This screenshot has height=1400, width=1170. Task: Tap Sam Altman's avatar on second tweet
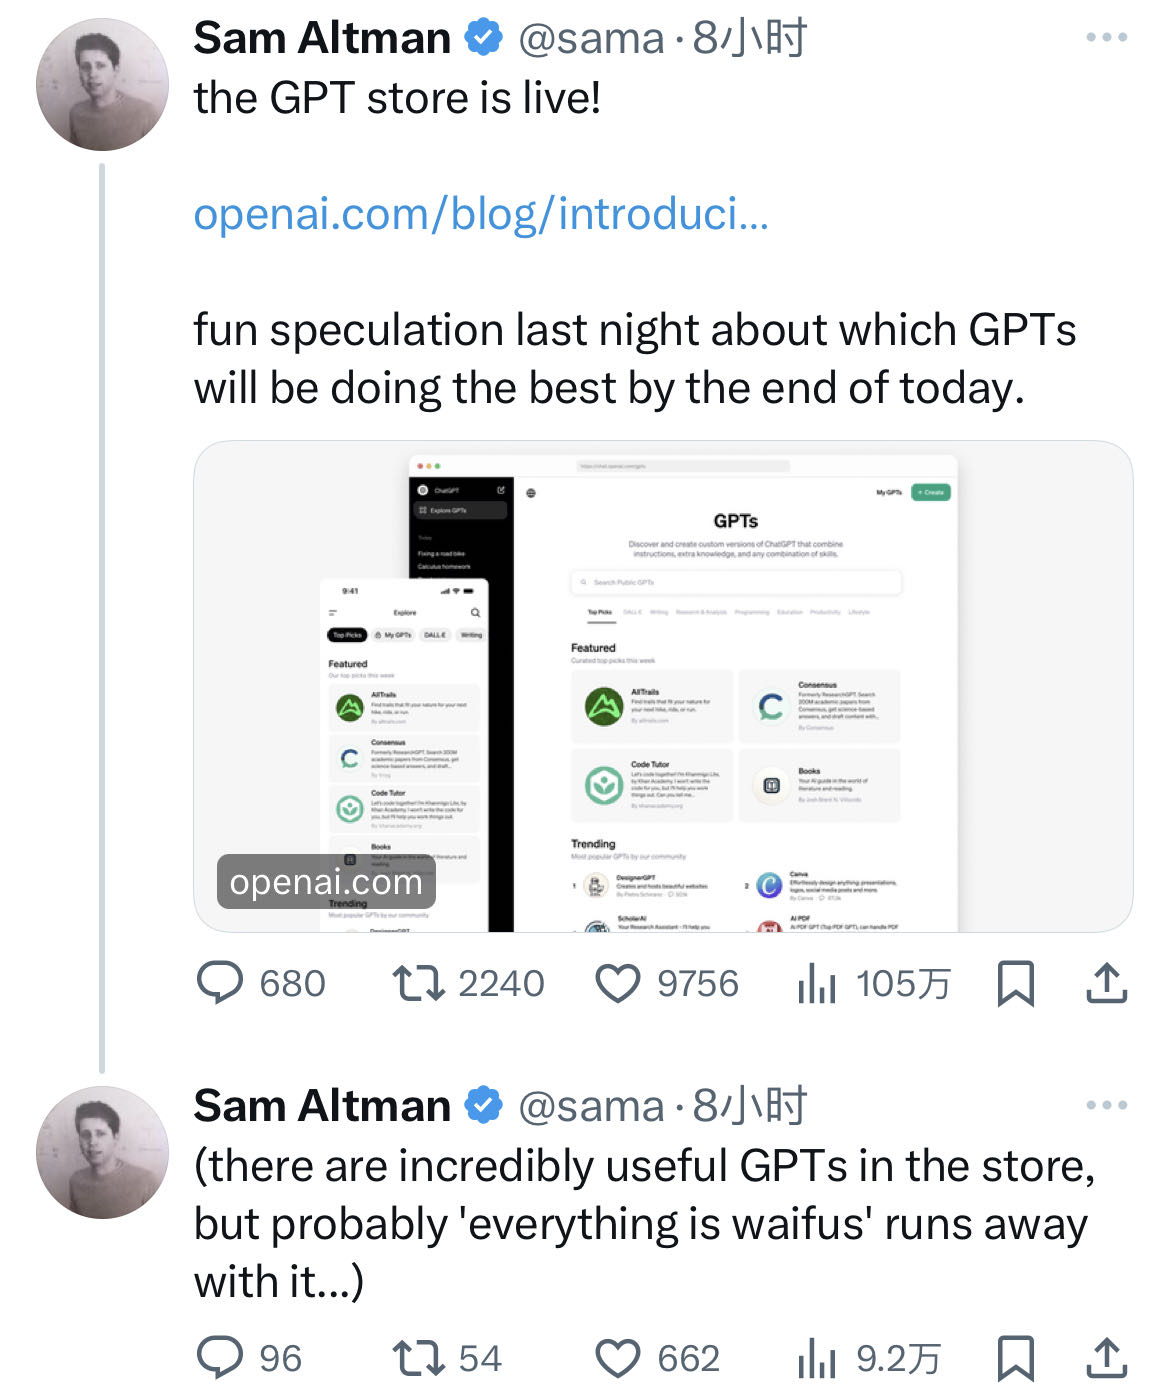102,1152
